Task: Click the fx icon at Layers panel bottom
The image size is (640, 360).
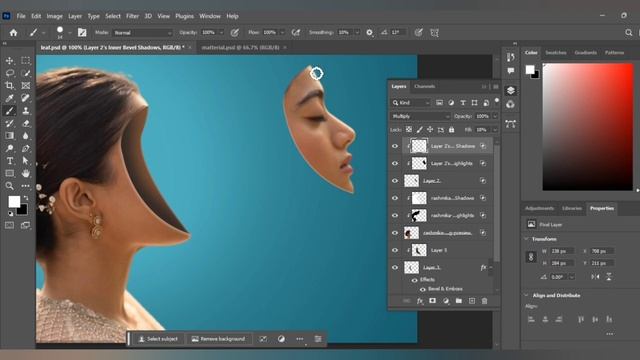Action: [420, 301]
